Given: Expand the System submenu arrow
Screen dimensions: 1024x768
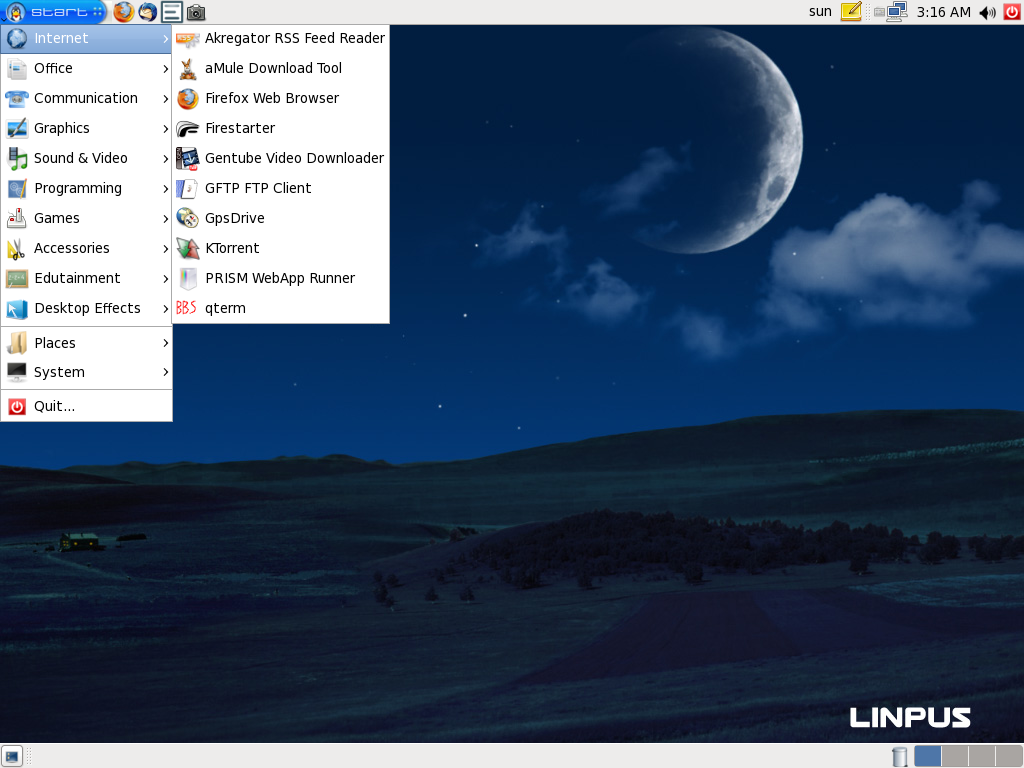Looking at the screenshot, I should (165, 372).
